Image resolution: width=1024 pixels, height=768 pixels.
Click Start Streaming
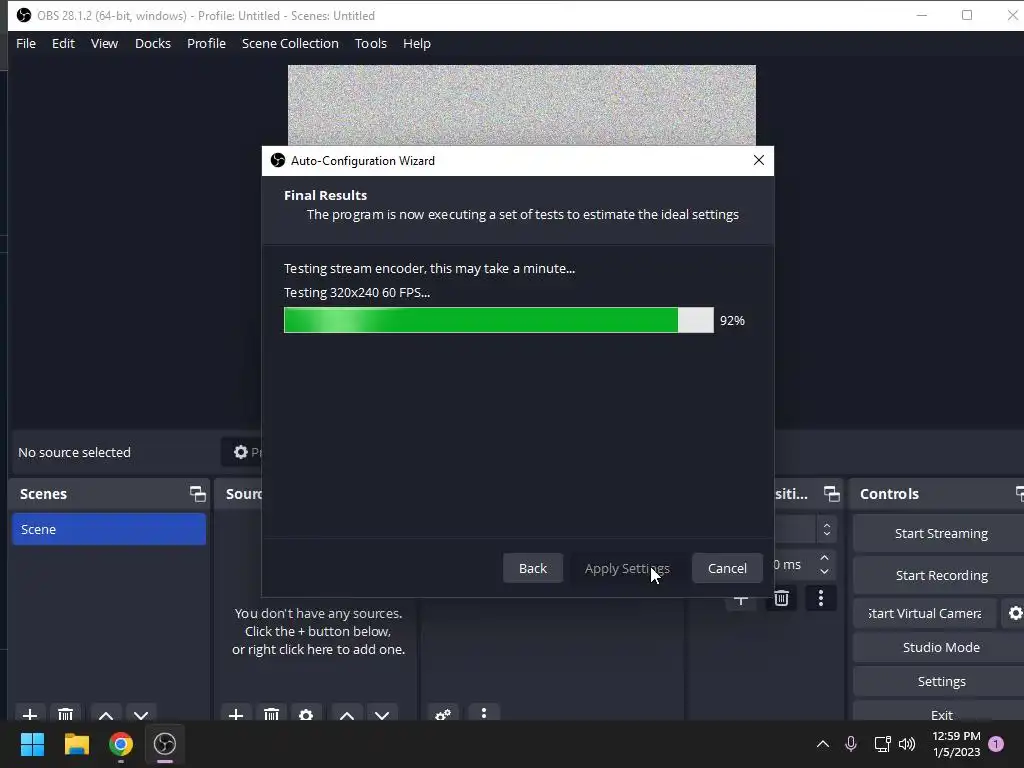pyautogui.click(x=940, y=534)
